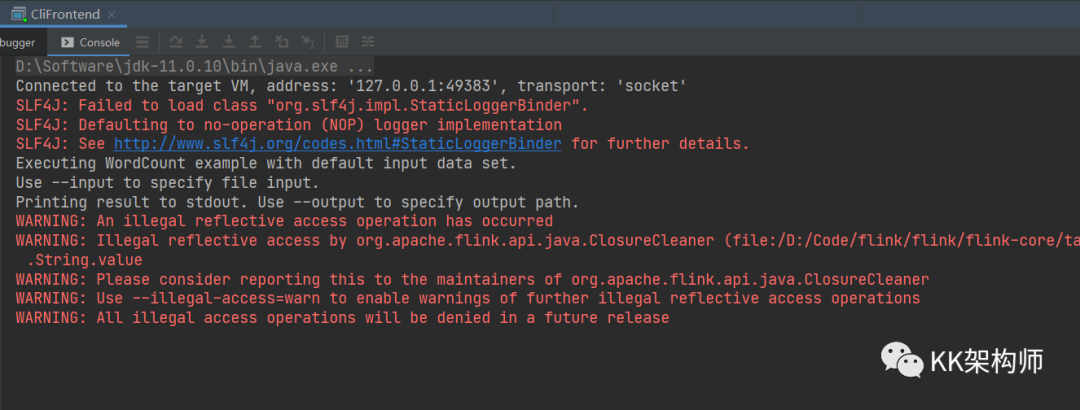Click the Run to Cursor icon
Screen dimensions: 1080x410
pyautogui.click(x=308, y=42)
